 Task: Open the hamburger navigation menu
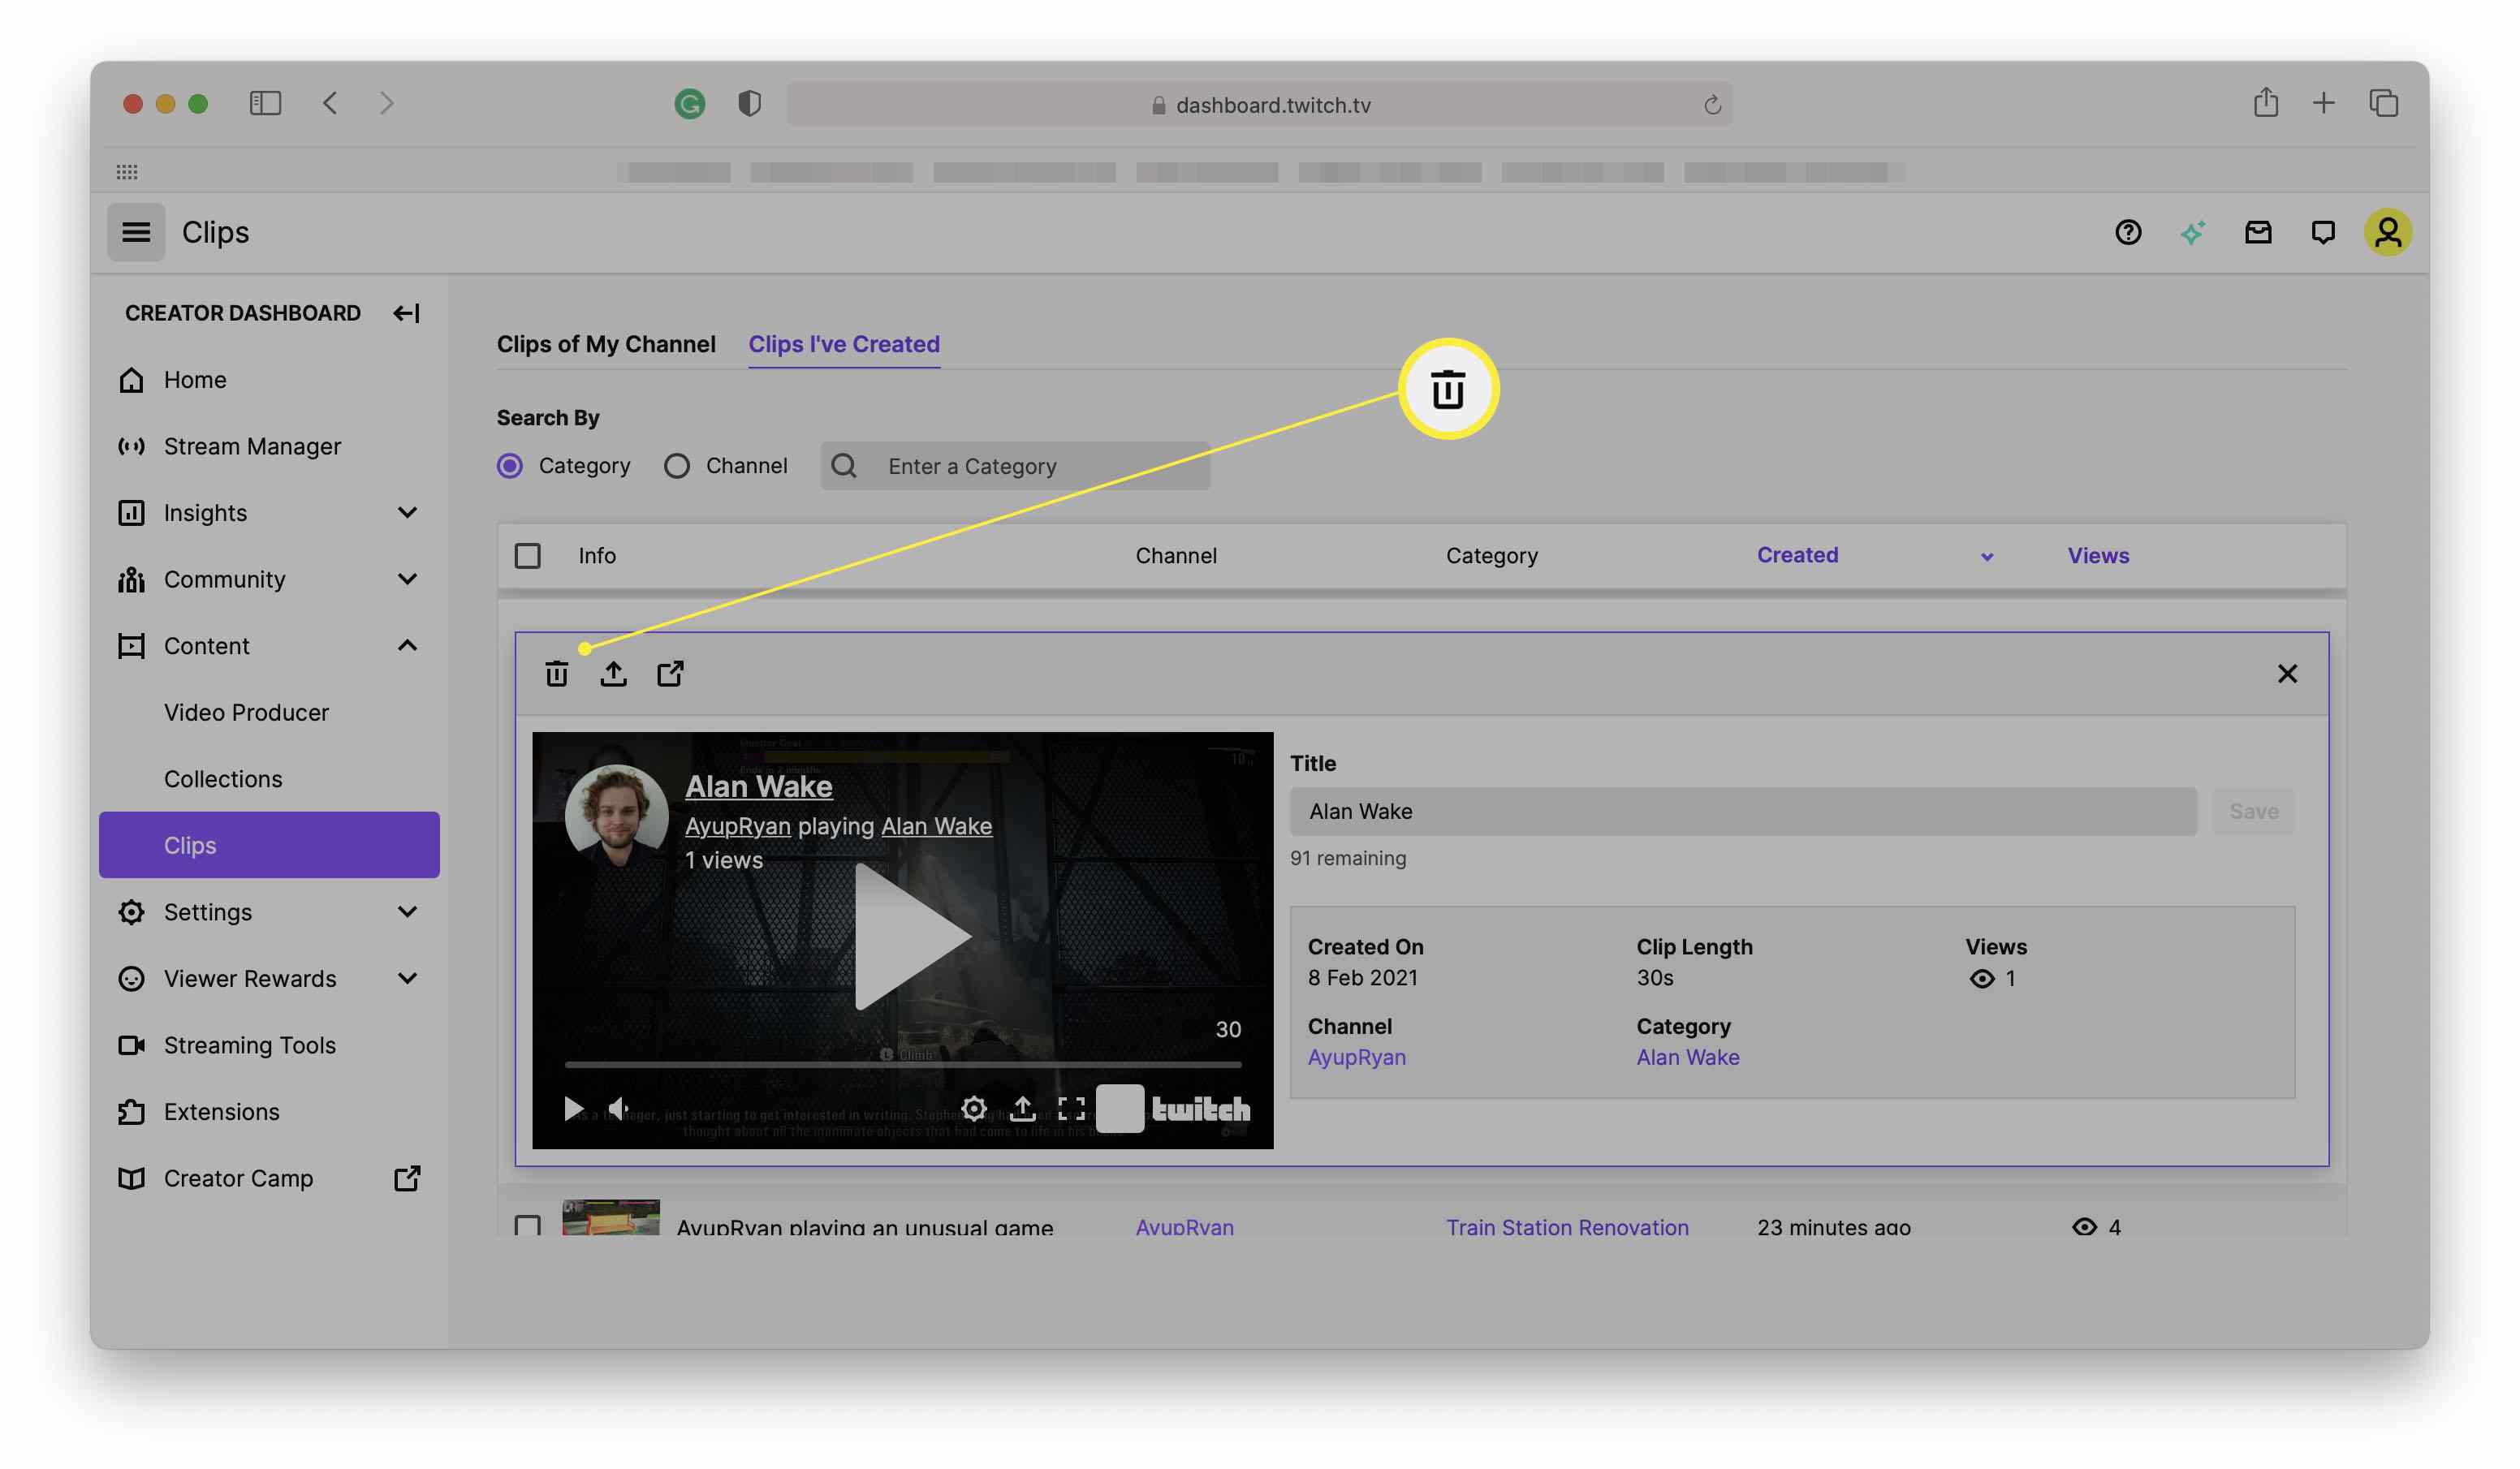pos(136,232)
